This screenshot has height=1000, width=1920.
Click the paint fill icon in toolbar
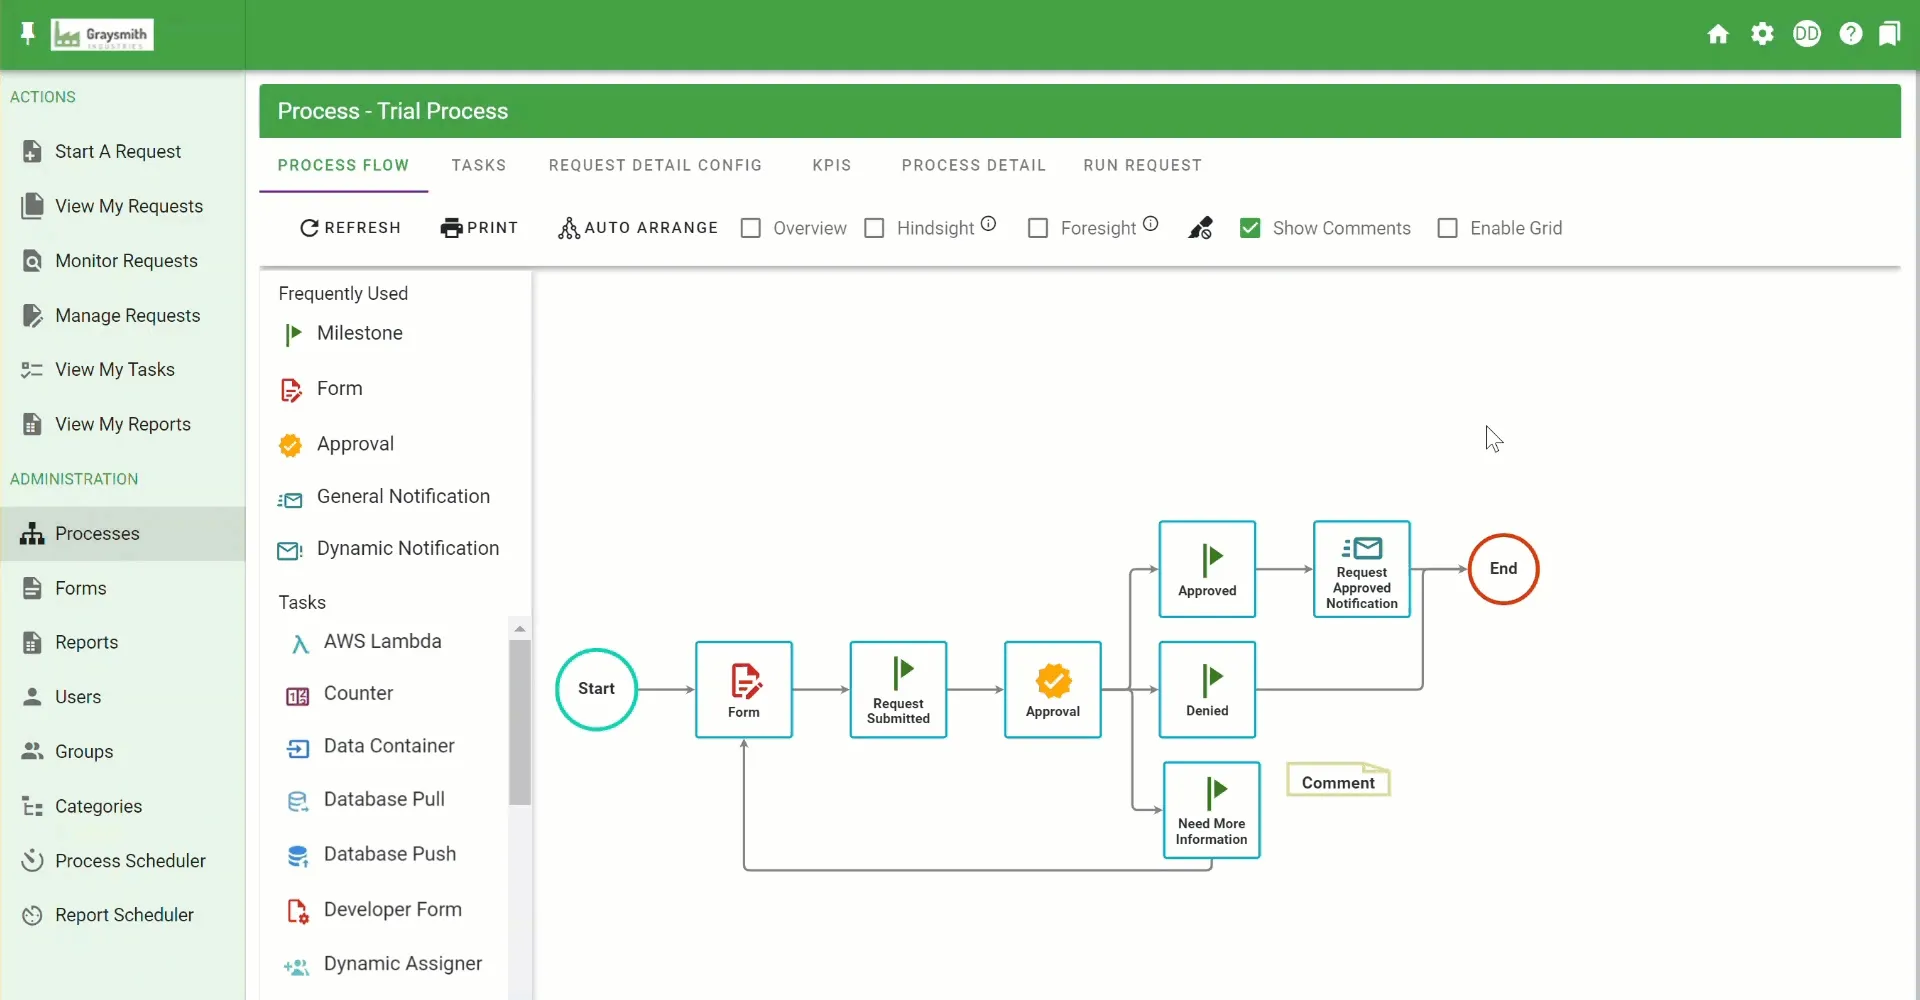[1200, 229]
